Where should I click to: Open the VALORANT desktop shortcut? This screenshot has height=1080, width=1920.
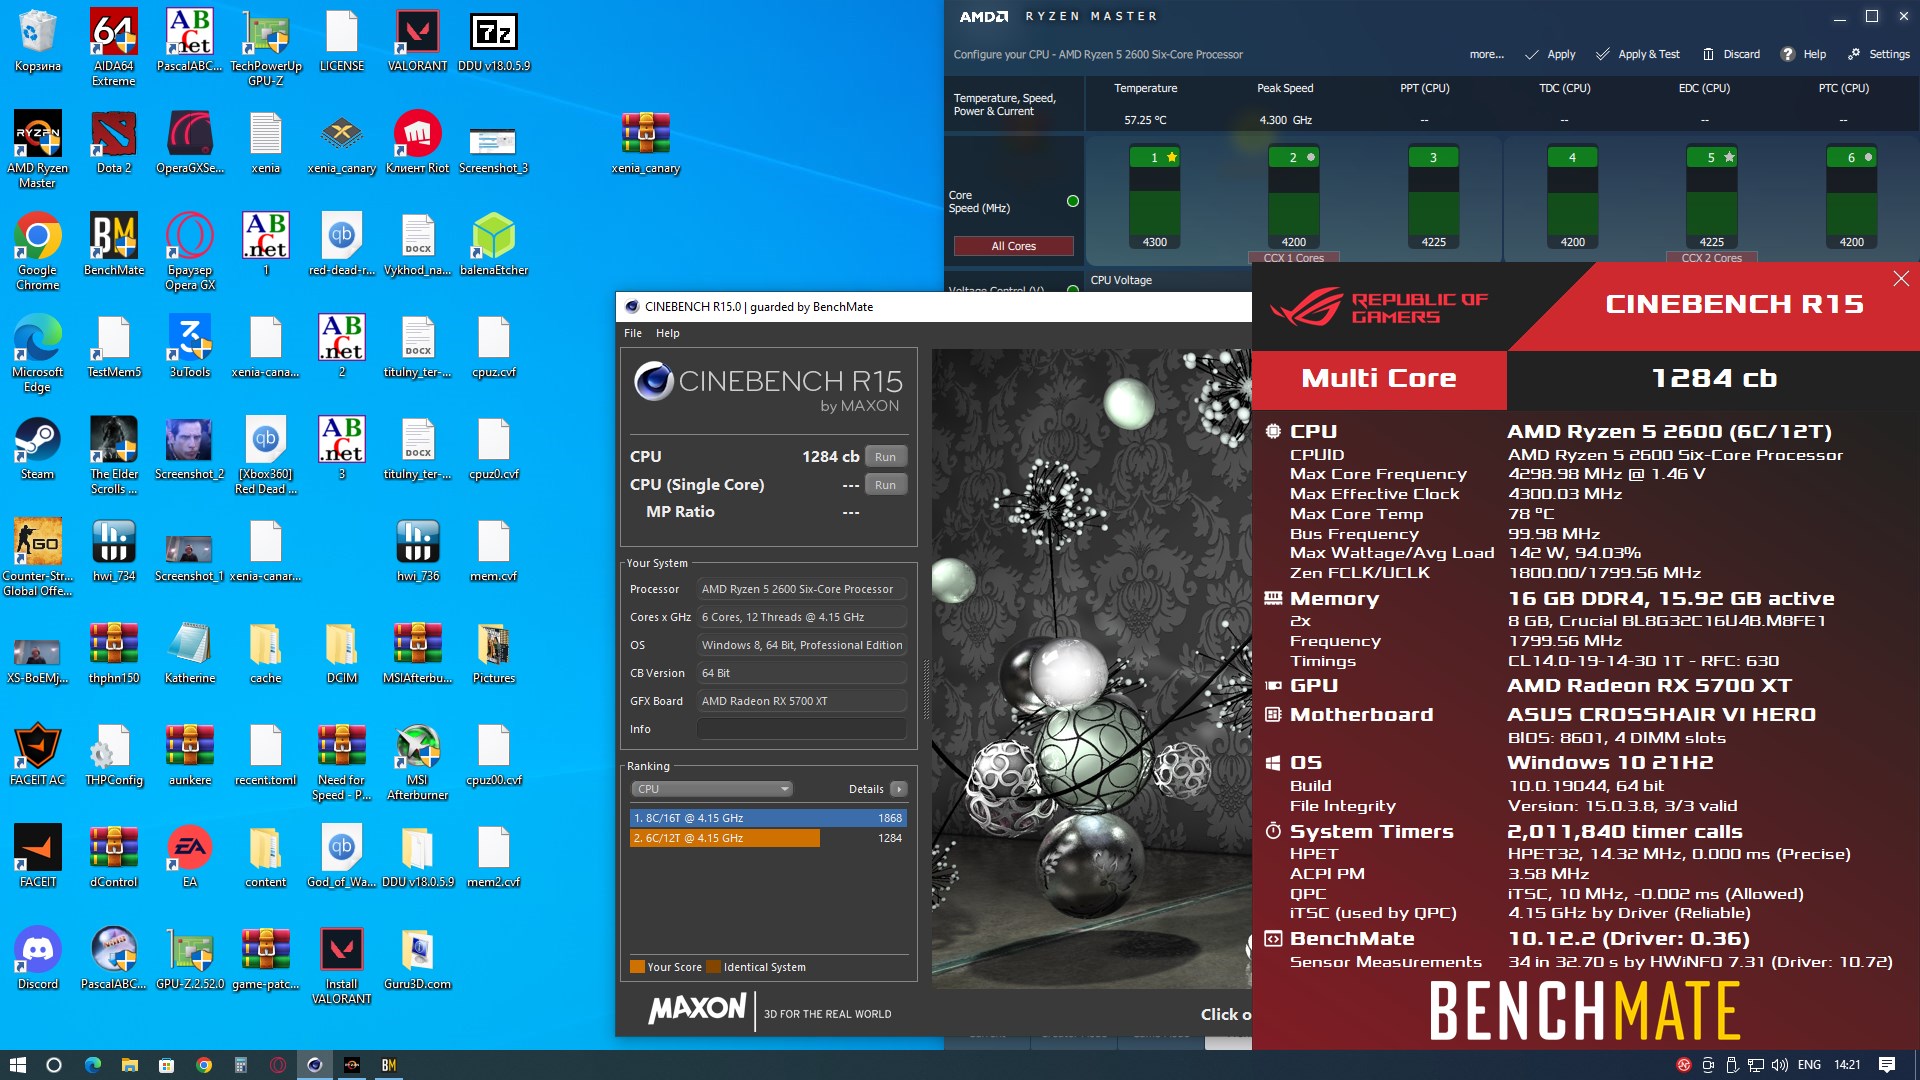(418, 40)
